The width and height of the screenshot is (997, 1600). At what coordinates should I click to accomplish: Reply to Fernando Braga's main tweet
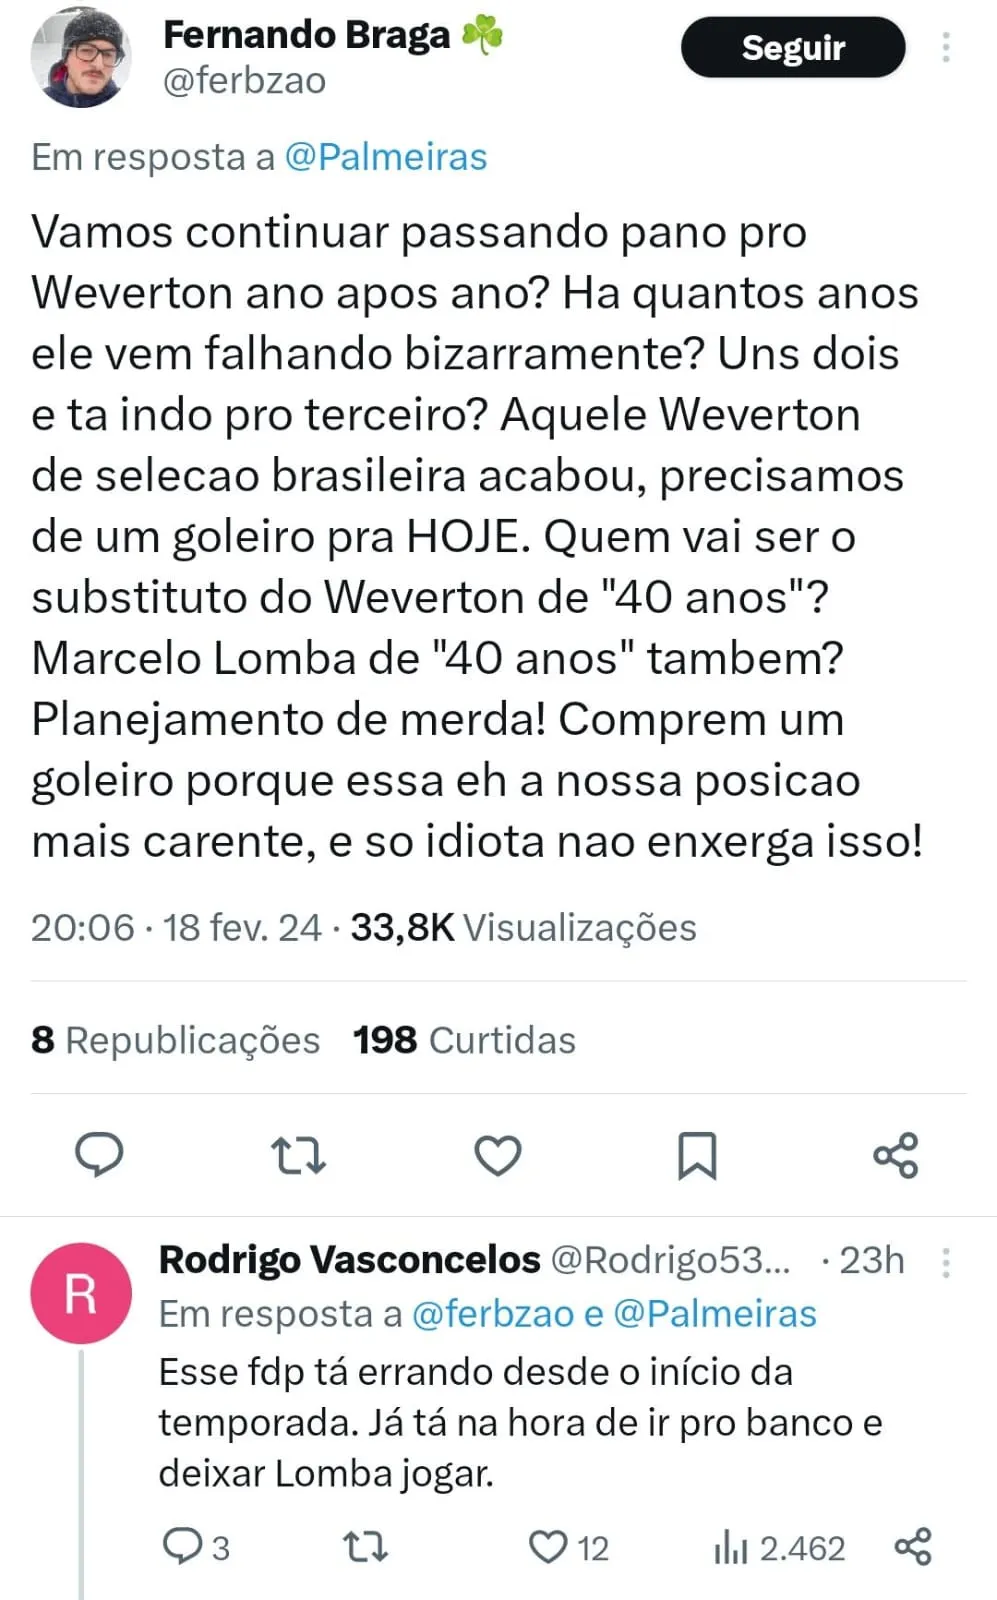pyautogui.click(x=99, y=1154)
